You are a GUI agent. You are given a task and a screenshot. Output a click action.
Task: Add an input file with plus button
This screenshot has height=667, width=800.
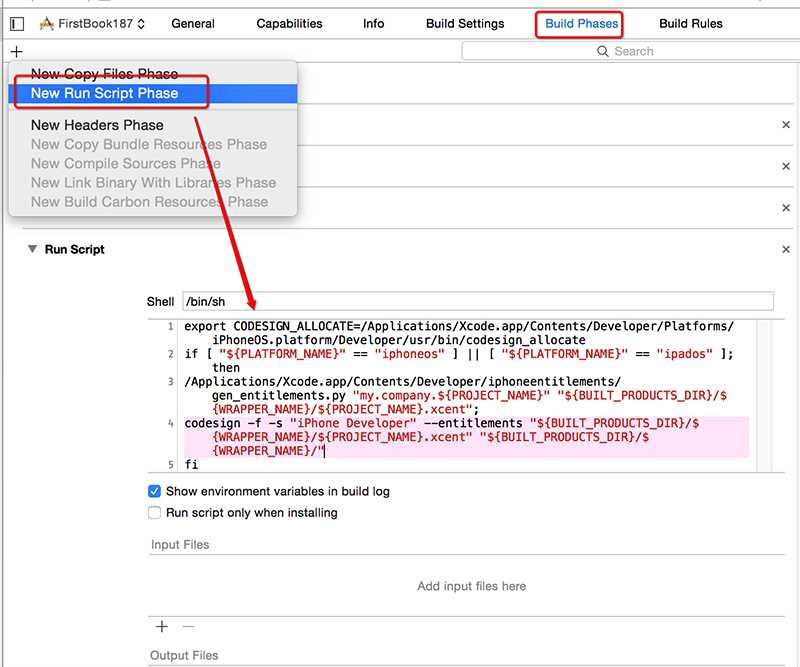click(x=162, y=627)
